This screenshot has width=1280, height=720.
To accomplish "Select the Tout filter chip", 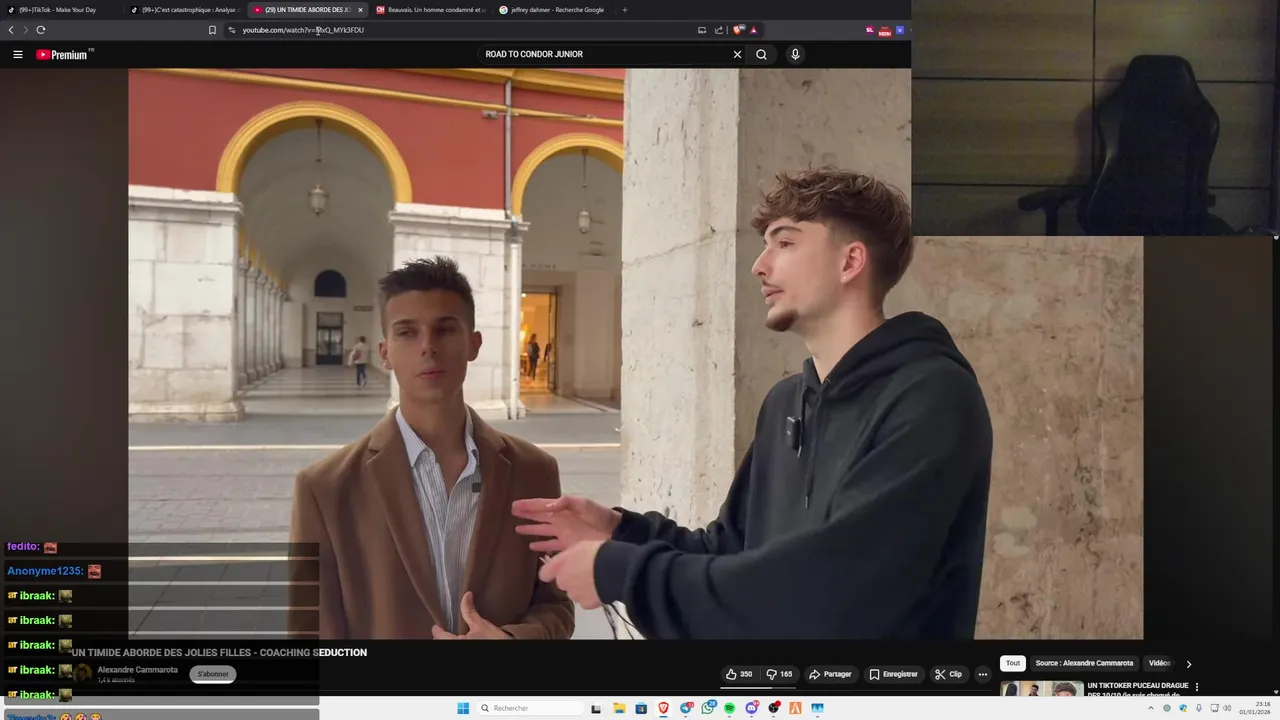I will (x=1013, y=663).
